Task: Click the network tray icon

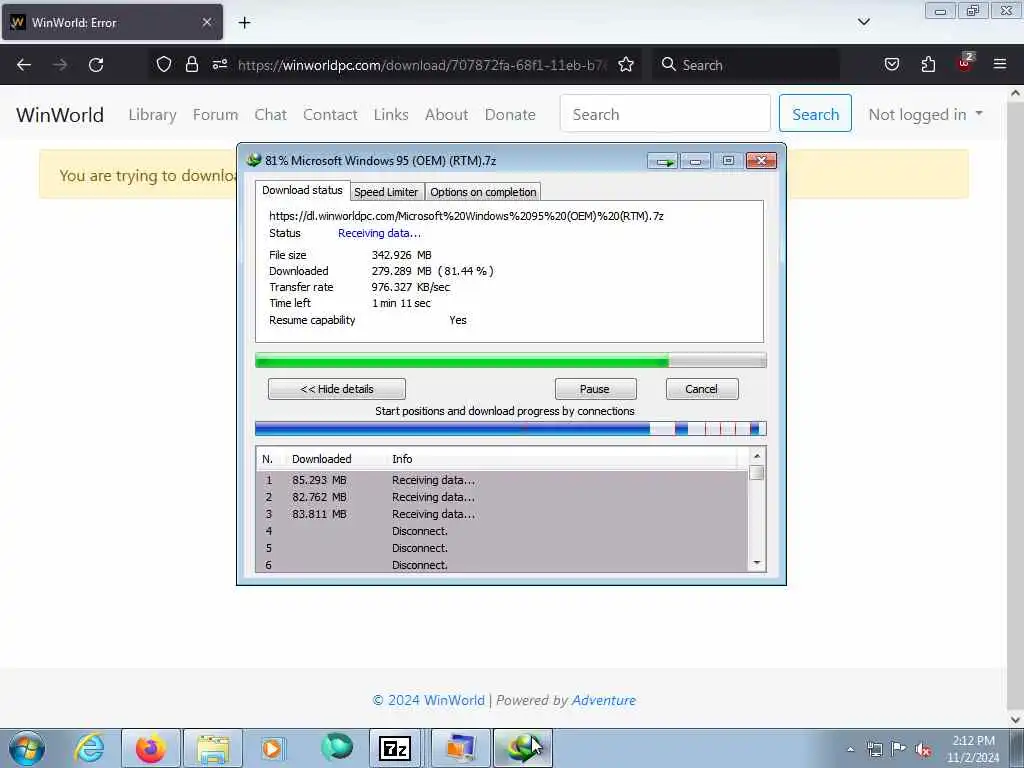Action: coord(874,749)
